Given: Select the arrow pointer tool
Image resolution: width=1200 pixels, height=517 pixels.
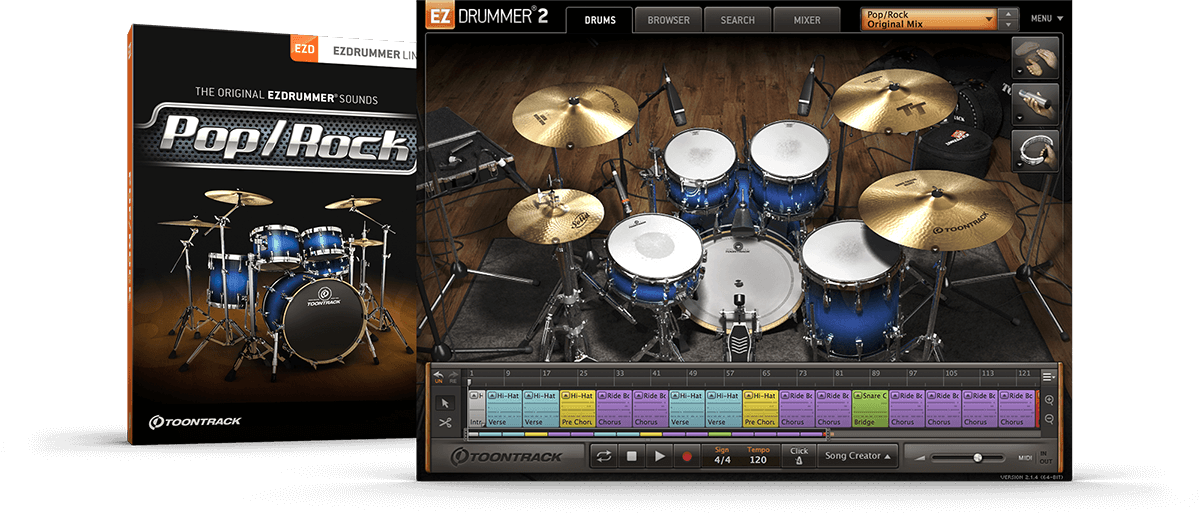Looking at the screenshot, I should [445, 403].
